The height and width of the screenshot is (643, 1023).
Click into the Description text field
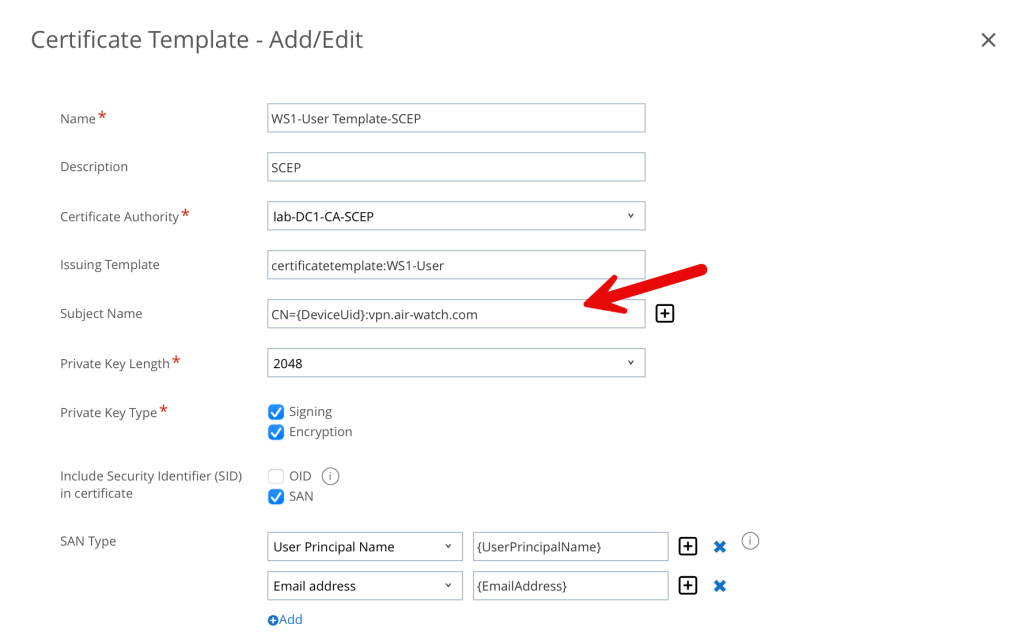tap(456, 167)
